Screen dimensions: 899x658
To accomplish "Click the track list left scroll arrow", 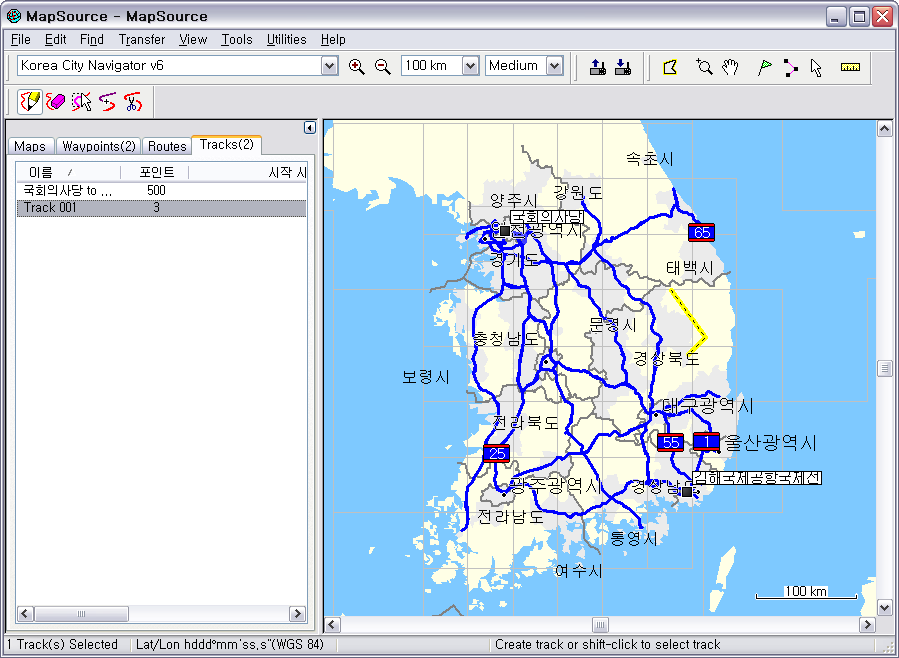I will tap(25, 614).
